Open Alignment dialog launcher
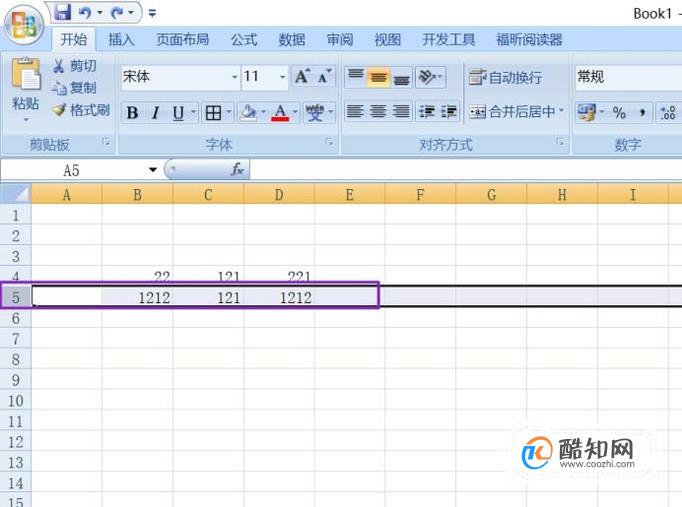682x507 pixels. pyautogui.click(x=560, y=141)
